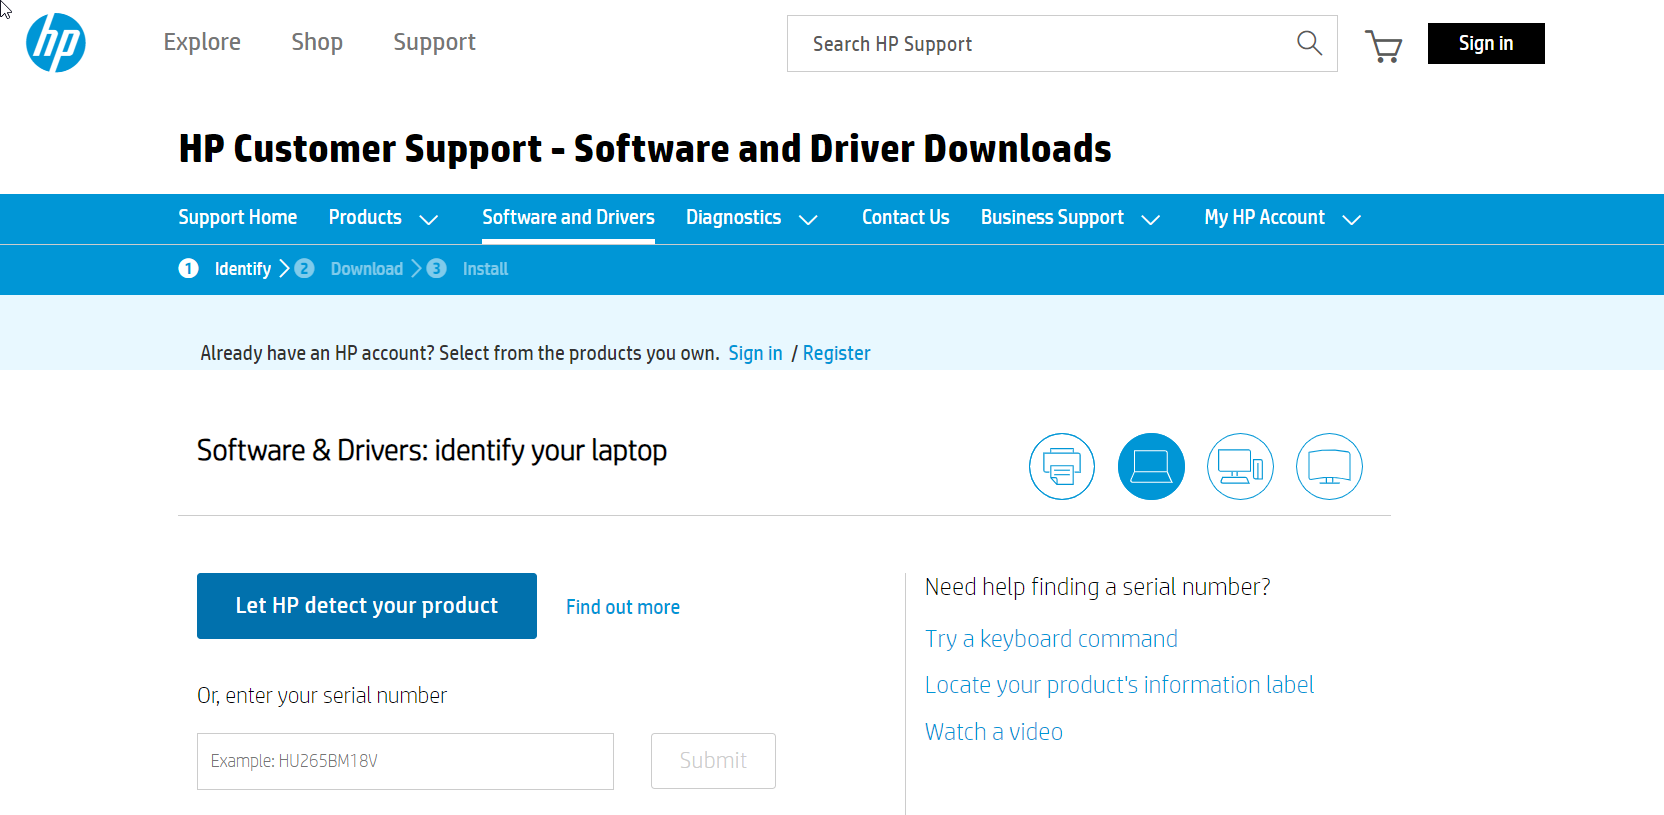Click step 2 Download circle icon
Viewport: 1664px width, 815px height.
305,268
